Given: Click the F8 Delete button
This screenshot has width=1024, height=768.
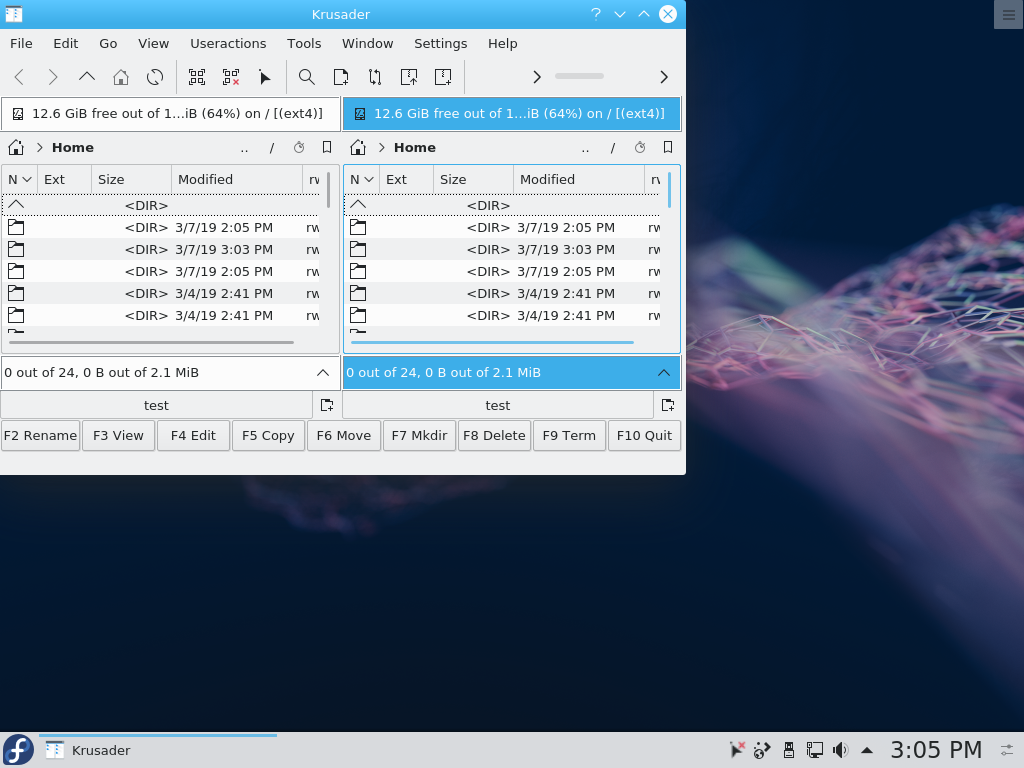Looking at the screenshot, I should [494, 436].
